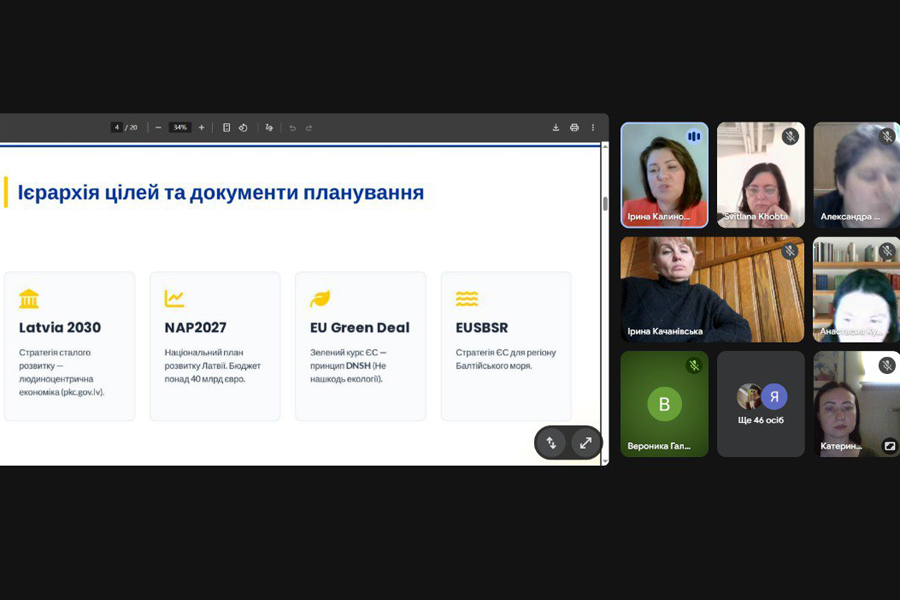The image size is (900, 600).
Task: Select the EU Green Deal card heading
Action: point(360,327)
